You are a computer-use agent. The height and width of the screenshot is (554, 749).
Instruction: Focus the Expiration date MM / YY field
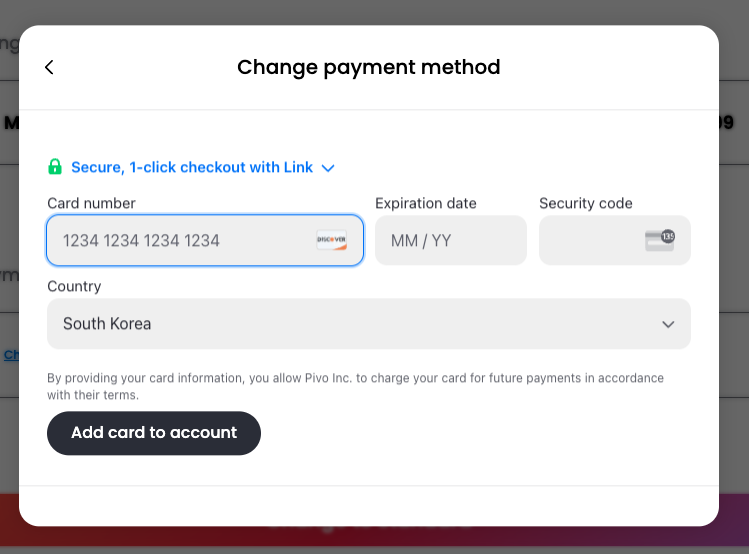coord(451,240)
